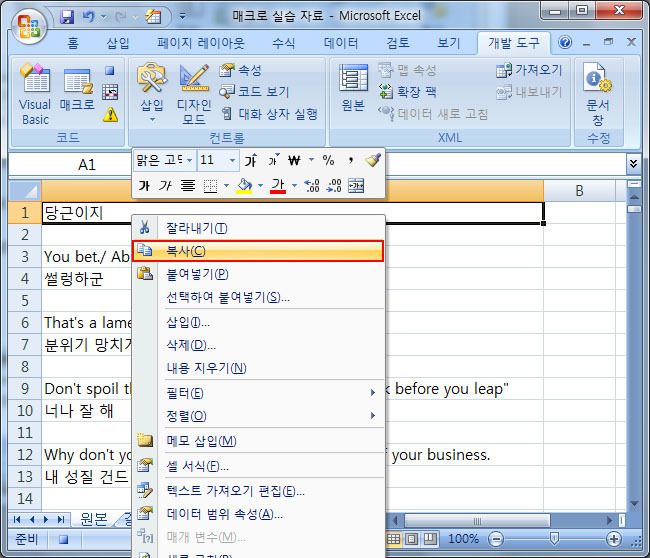Decrease decimal places

334,186
